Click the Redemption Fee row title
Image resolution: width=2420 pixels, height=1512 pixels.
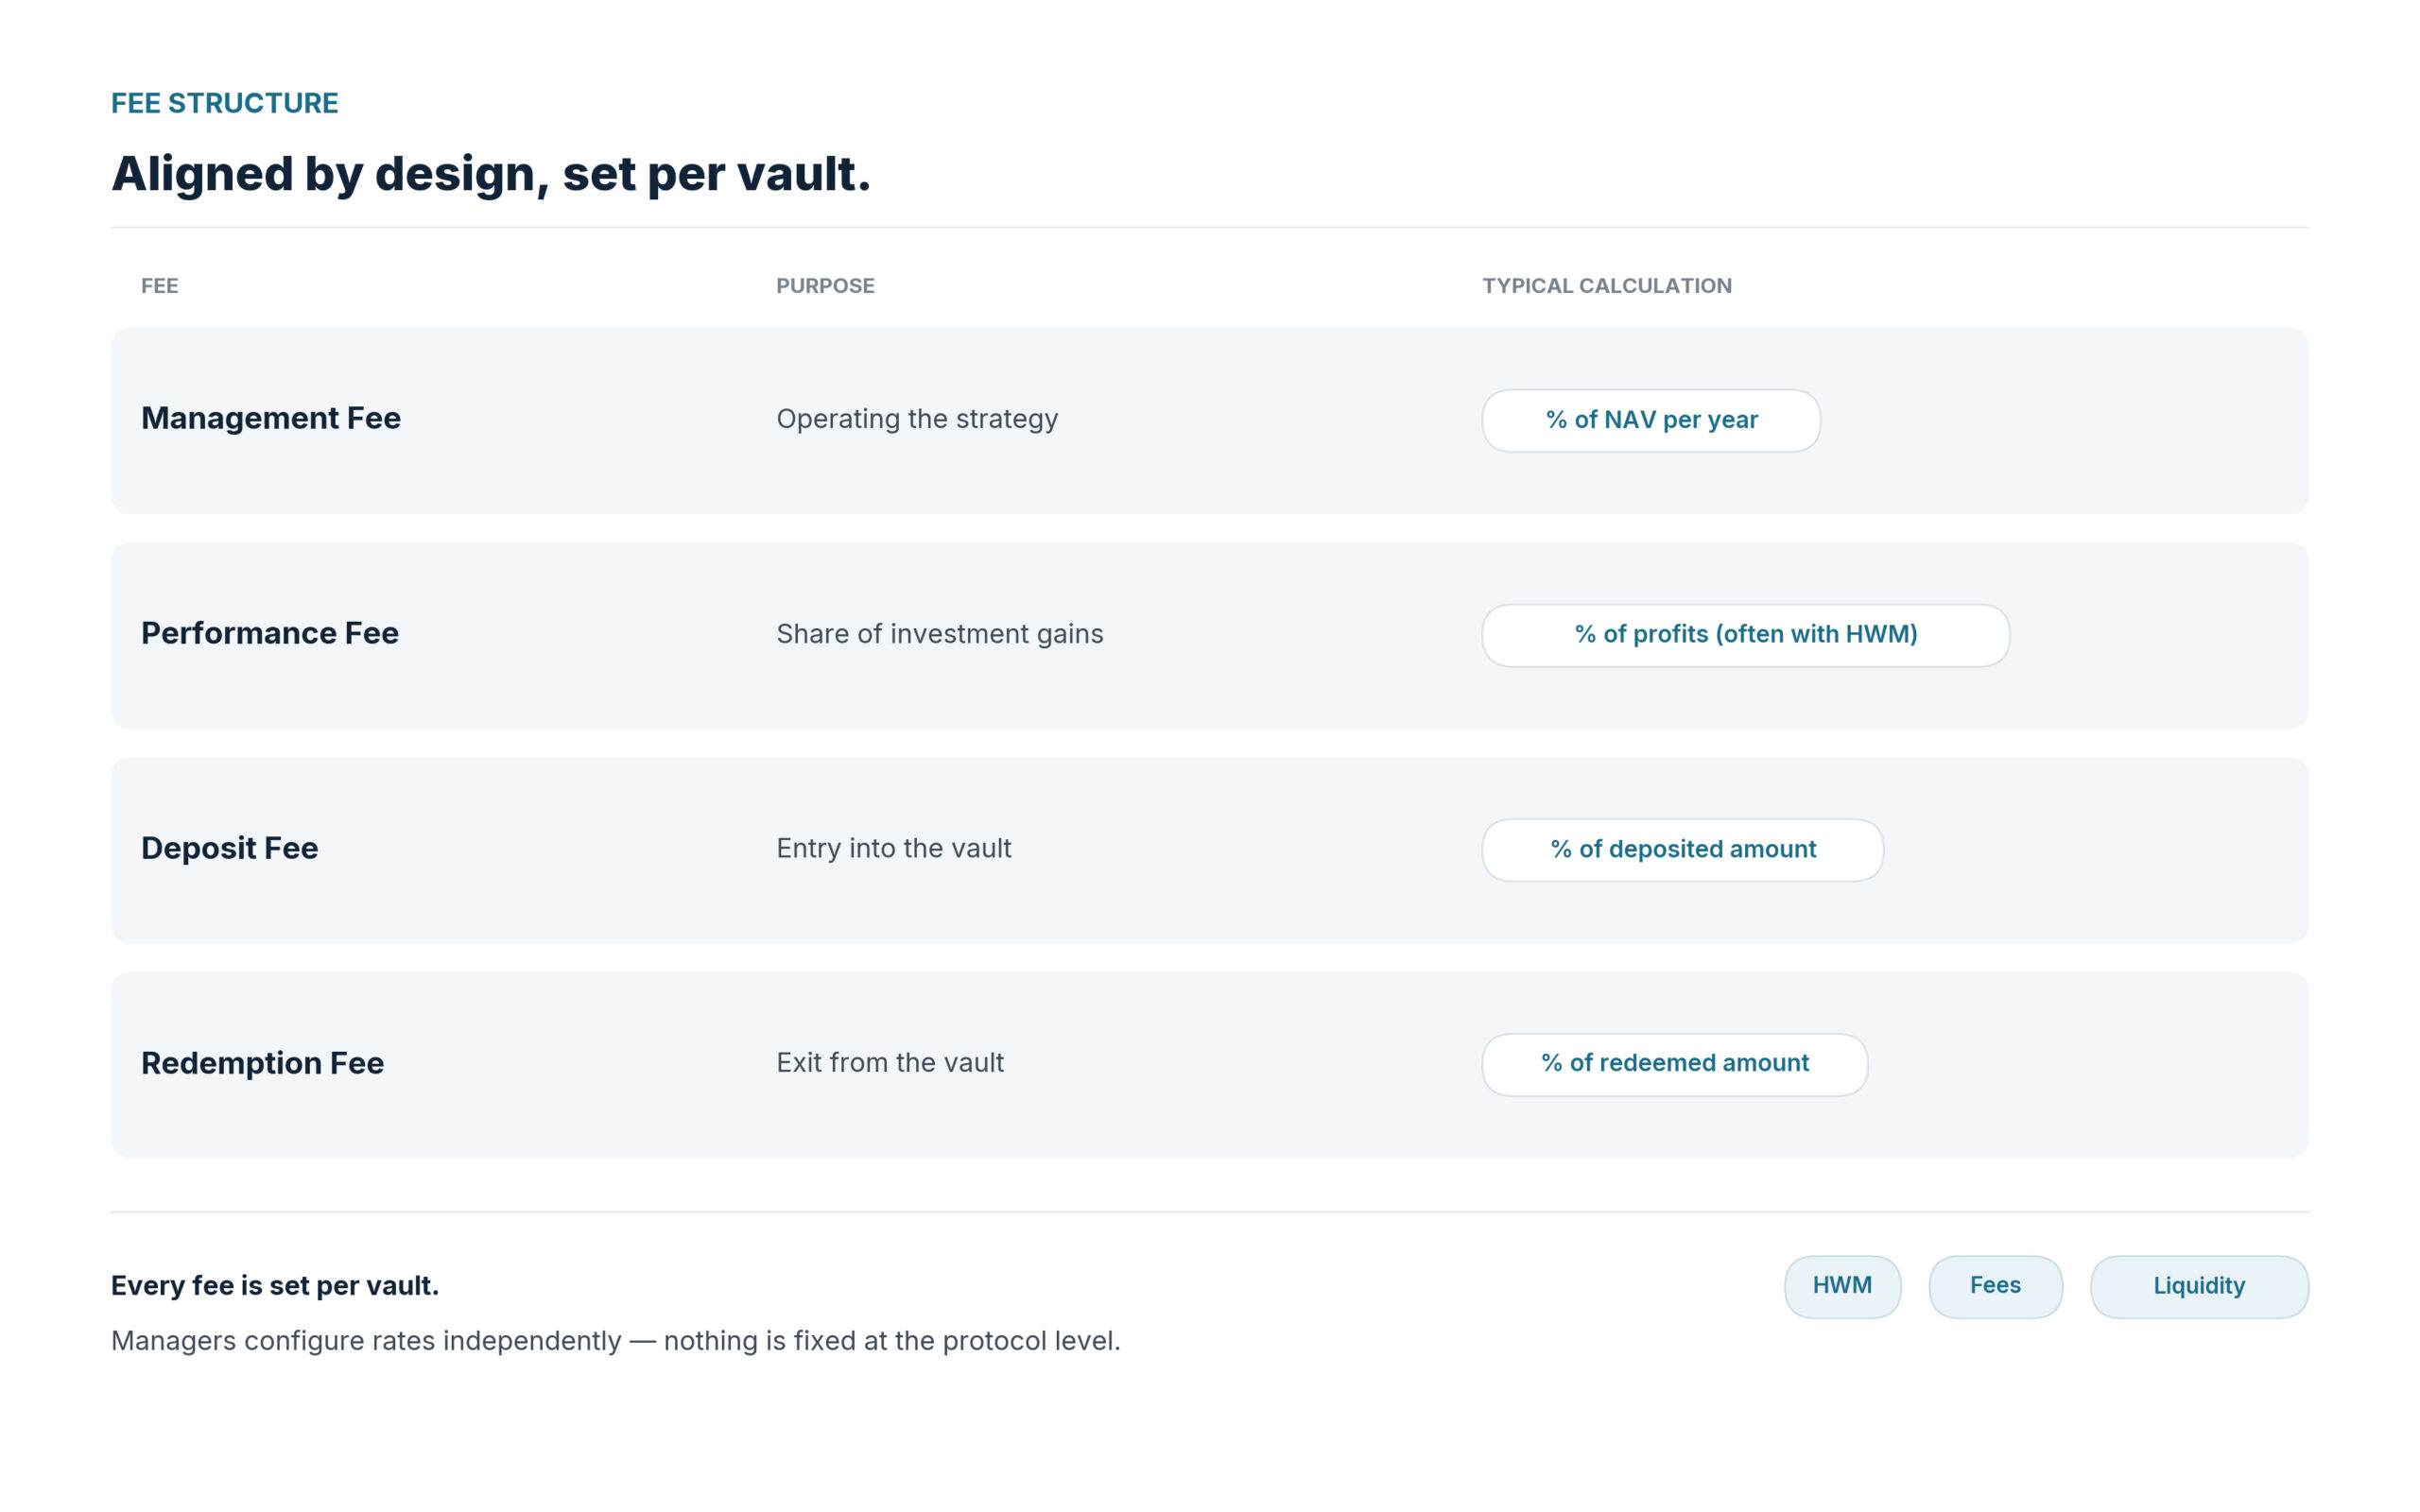(262, 1063)
